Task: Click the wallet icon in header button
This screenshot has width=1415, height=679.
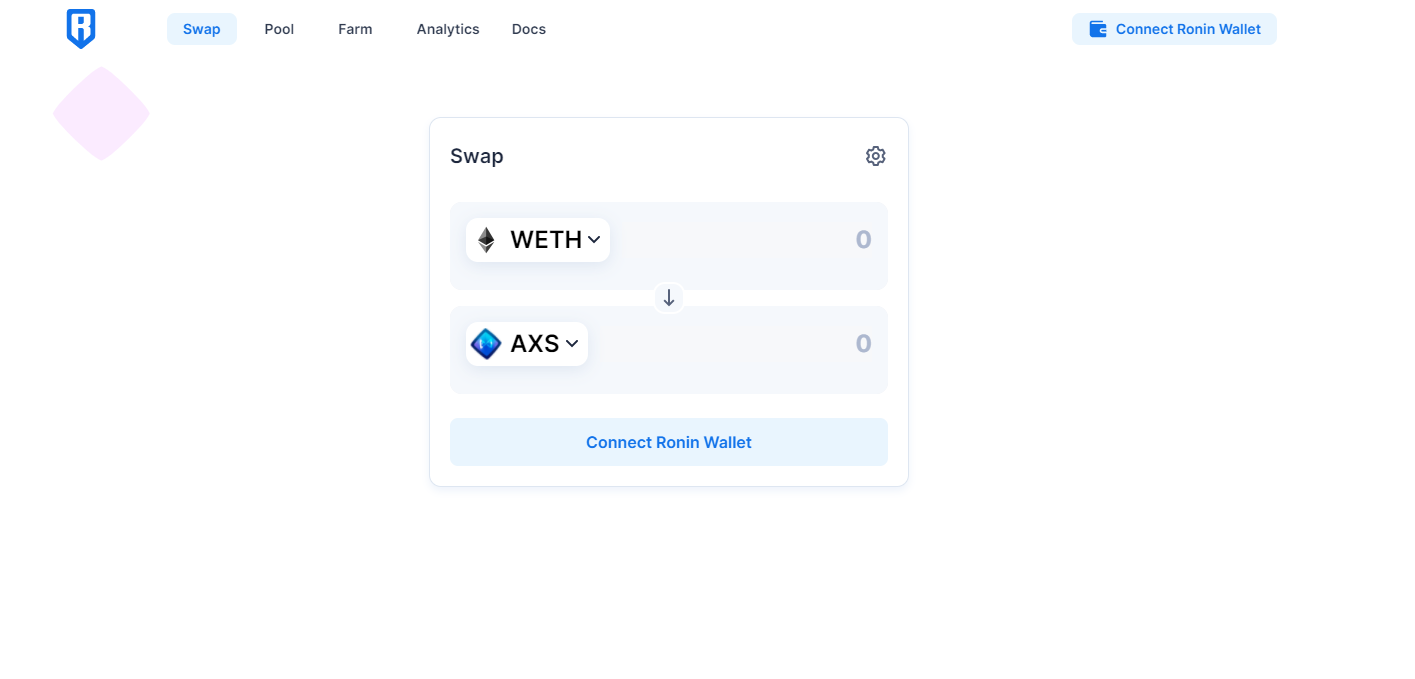Action: [1098, 29]
